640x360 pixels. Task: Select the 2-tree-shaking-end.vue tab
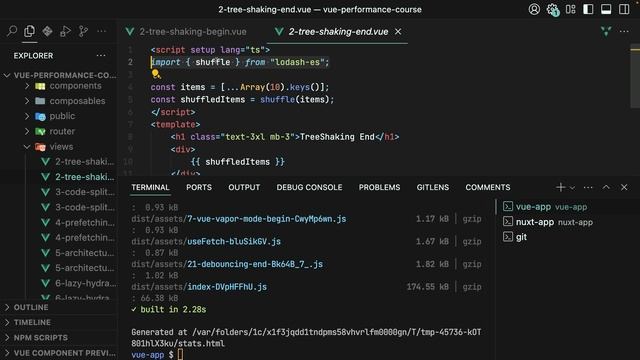click(x=338, y=31)
